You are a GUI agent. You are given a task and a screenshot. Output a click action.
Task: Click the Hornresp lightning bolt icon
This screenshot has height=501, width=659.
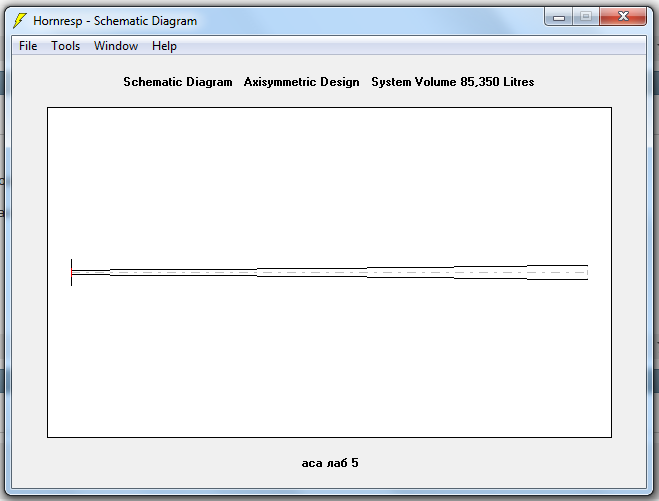[x=19, y=21]
